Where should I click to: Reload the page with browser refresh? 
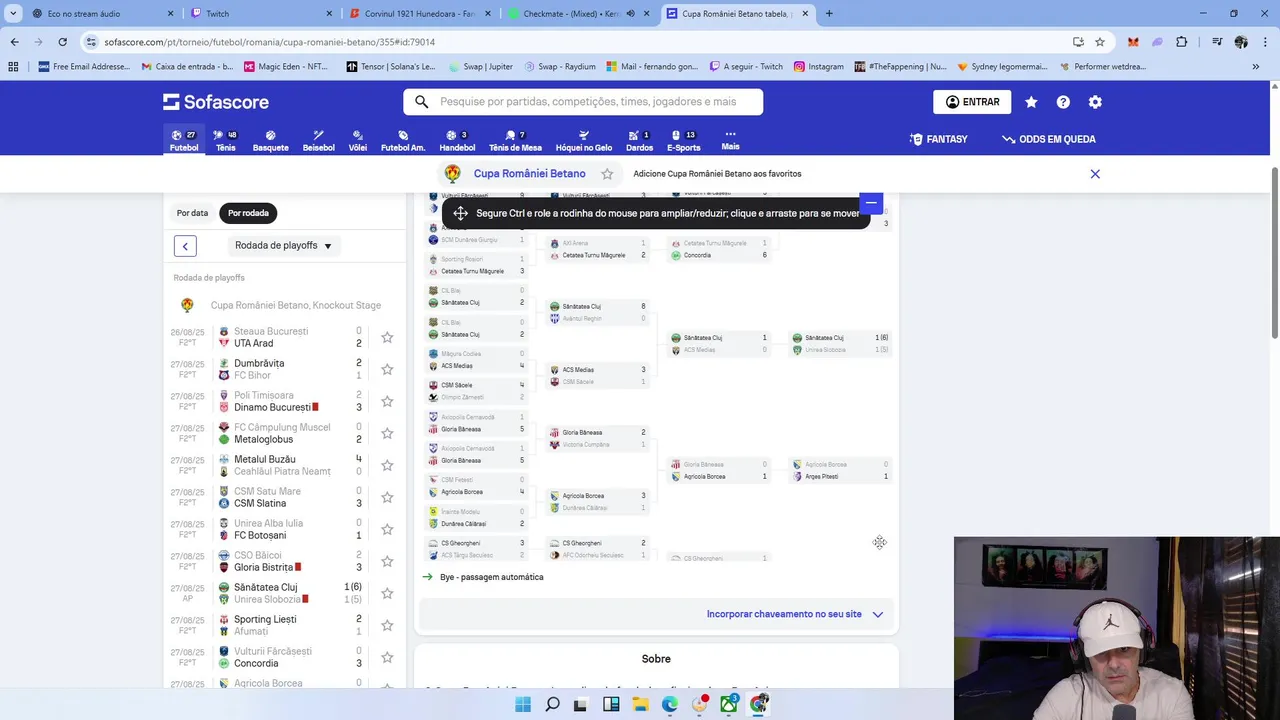(x=62, y=42)
